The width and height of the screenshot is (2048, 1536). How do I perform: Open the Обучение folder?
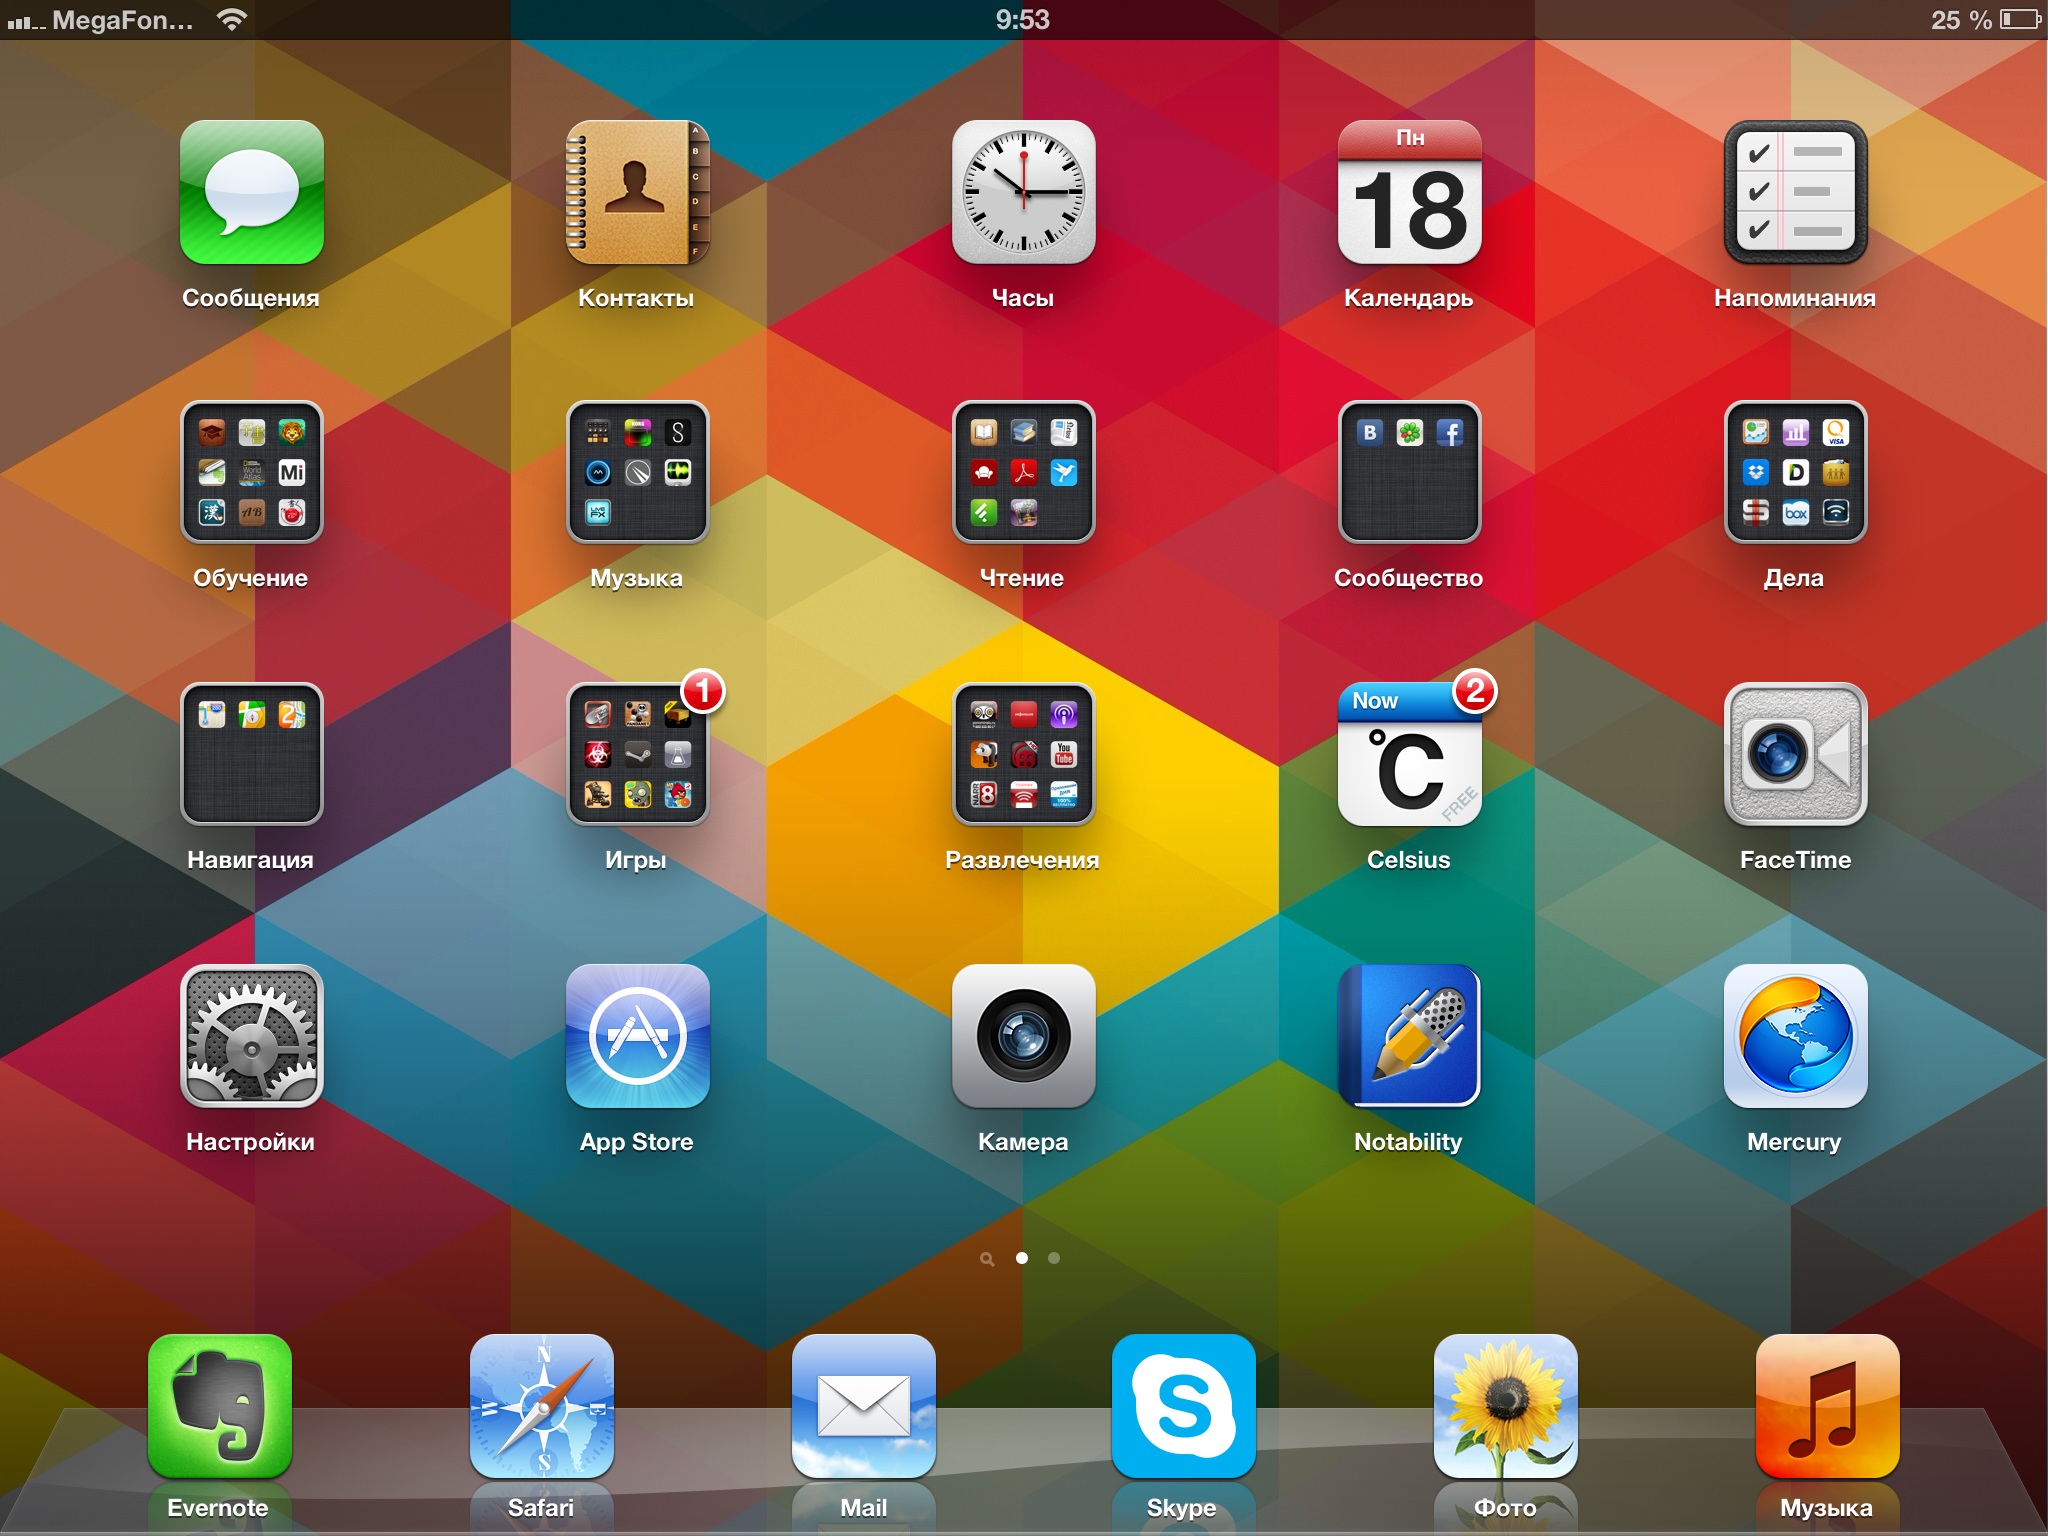click(x=252, y=472)
